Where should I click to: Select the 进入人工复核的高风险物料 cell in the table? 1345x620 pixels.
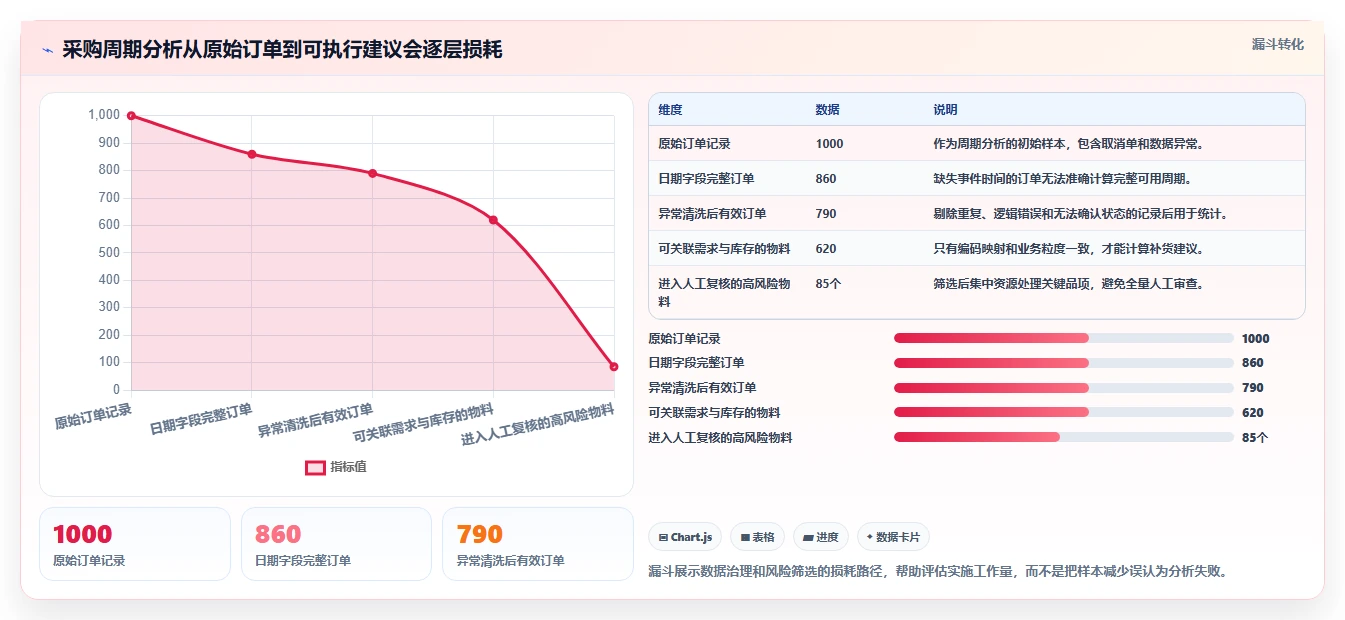coord(727,292)
